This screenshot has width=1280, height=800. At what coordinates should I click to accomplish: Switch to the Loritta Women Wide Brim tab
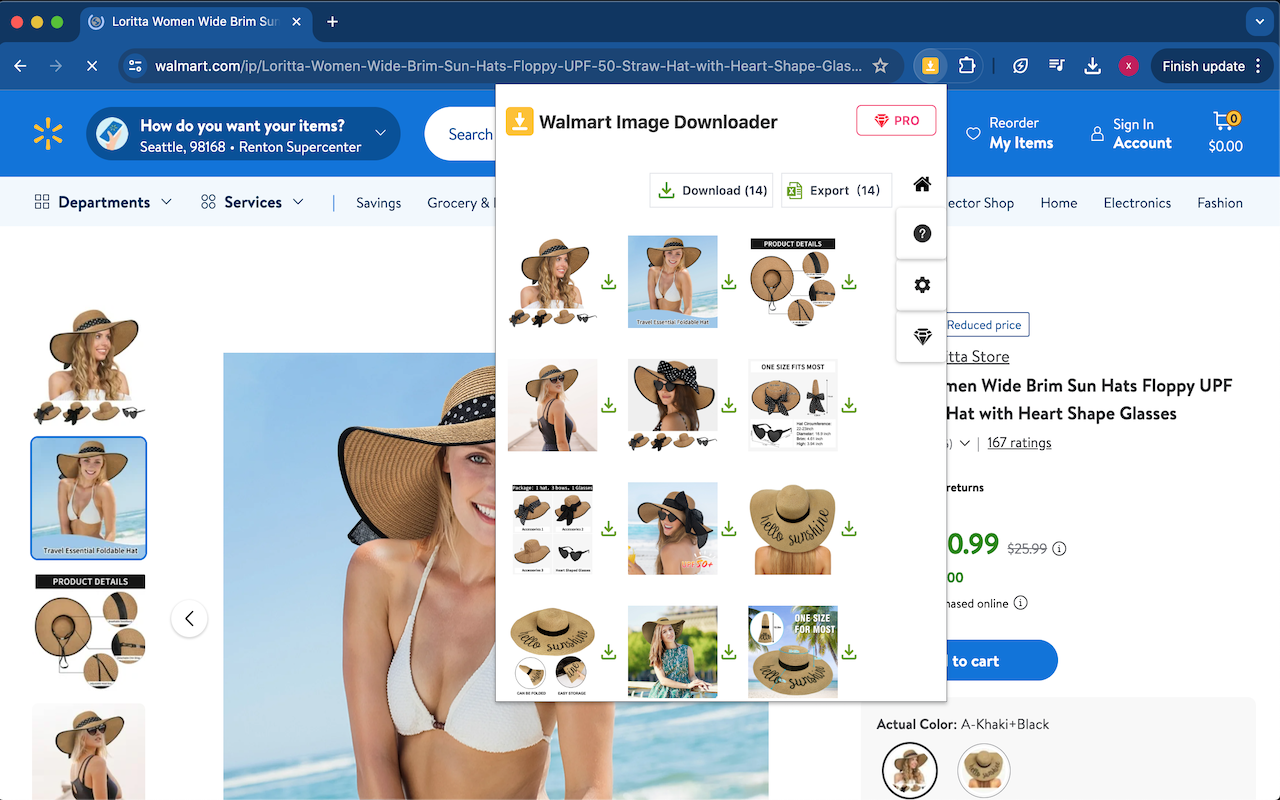[195, 21]
